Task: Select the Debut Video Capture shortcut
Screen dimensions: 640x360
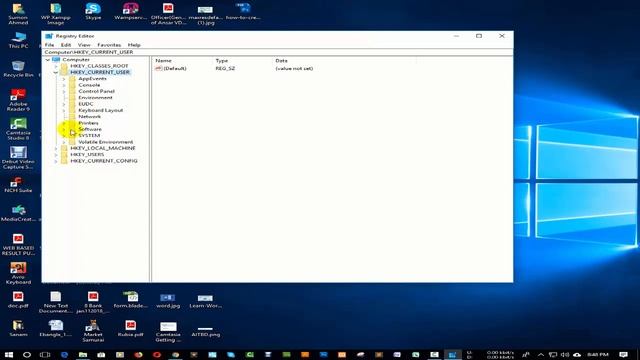Action: 18,158
